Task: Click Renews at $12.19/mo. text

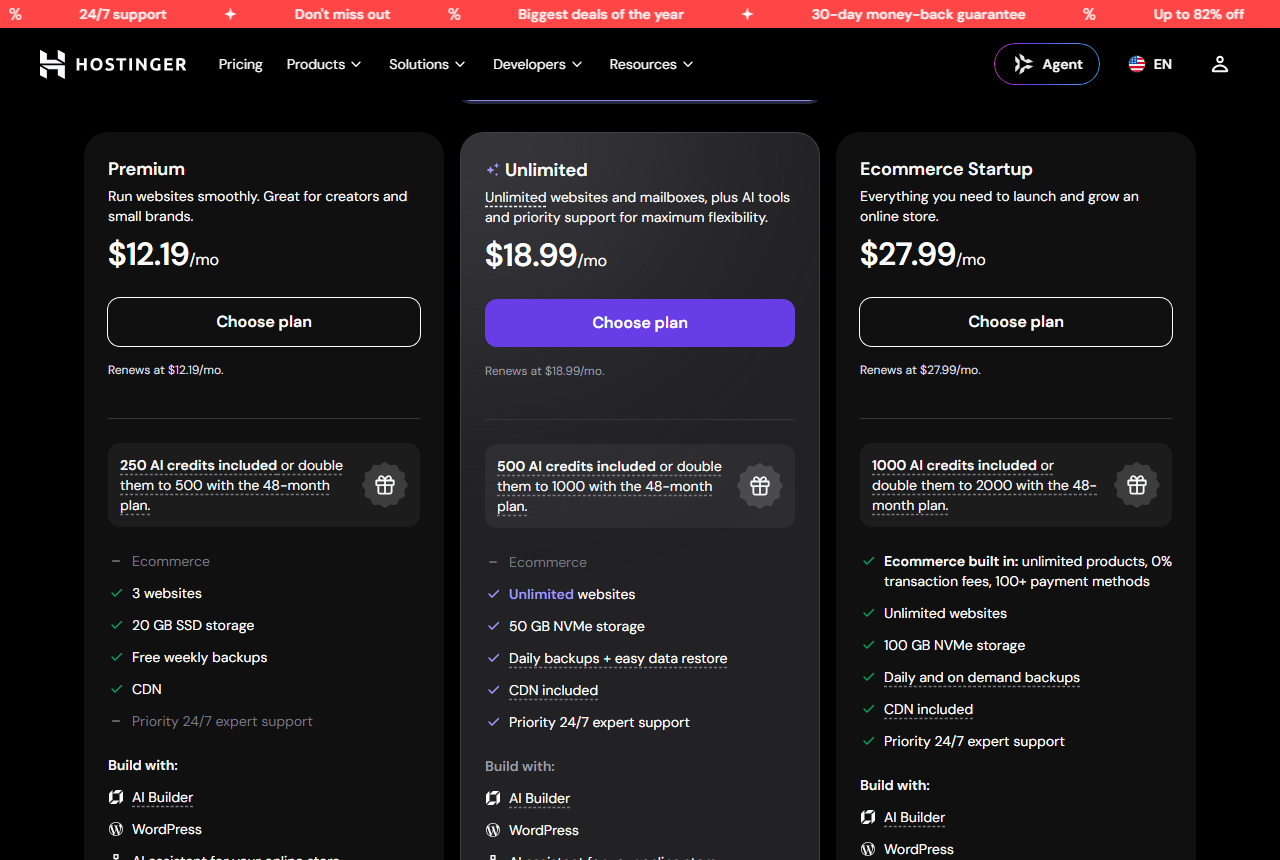Action: click(166, 370)
